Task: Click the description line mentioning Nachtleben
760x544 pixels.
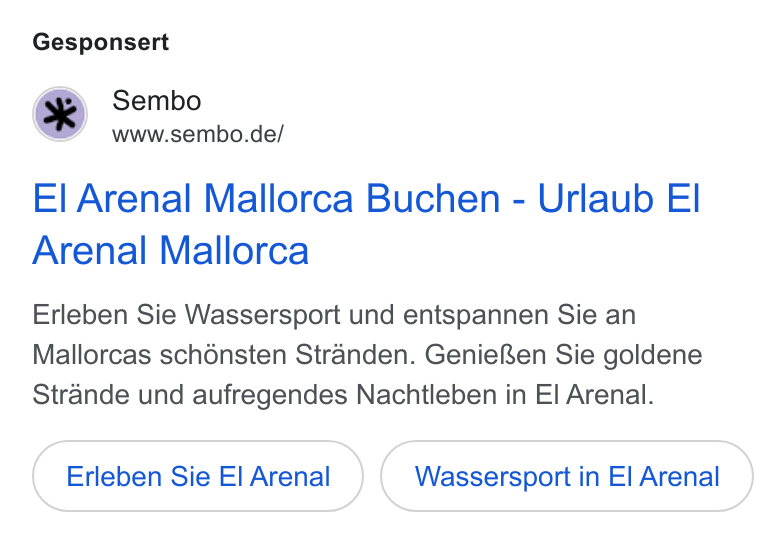Action: [343, 395]
